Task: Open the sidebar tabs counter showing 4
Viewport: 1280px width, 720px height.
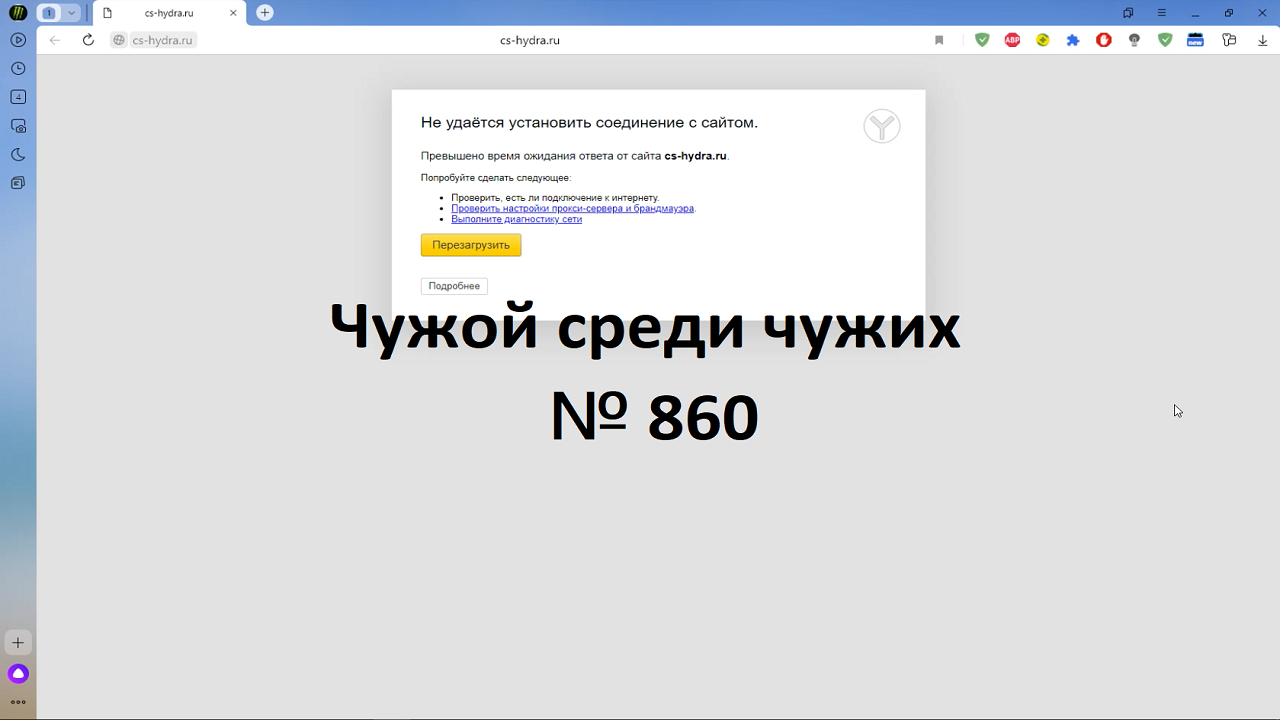Action: (18, 97)
